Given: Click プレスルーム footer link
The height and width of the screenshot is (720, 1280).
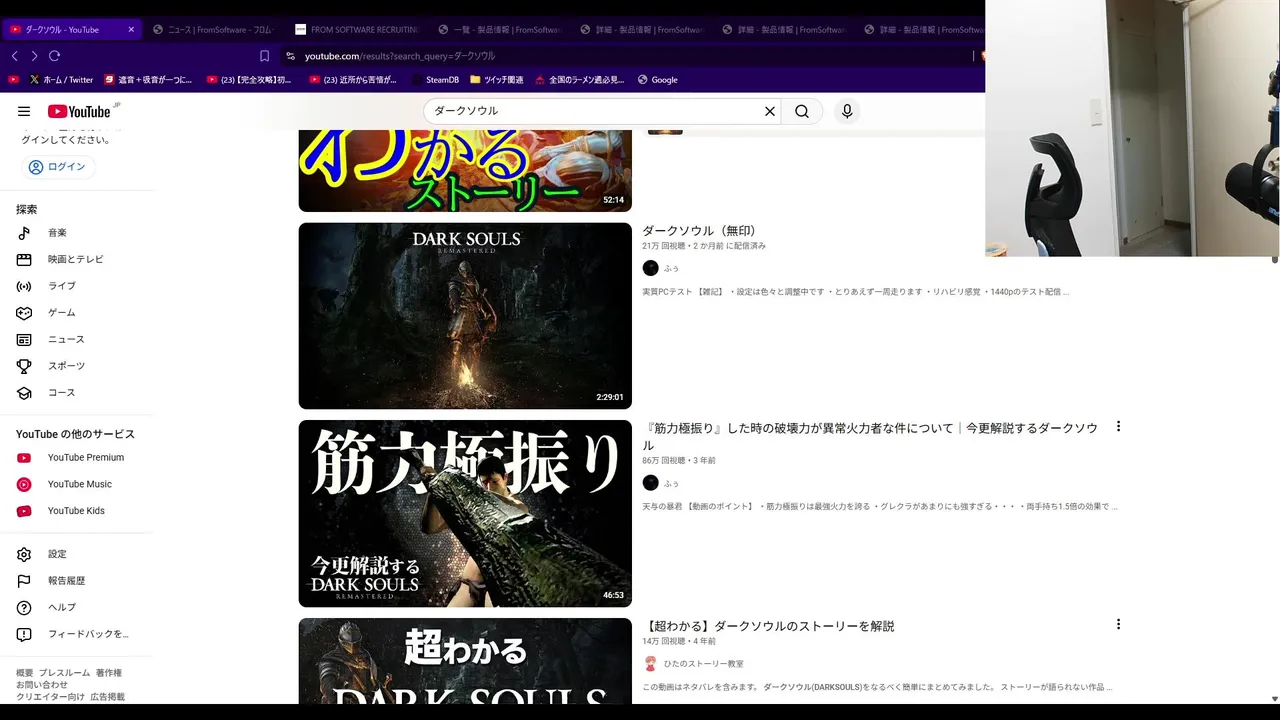Looking at the screenshot, I should point(64,673).
